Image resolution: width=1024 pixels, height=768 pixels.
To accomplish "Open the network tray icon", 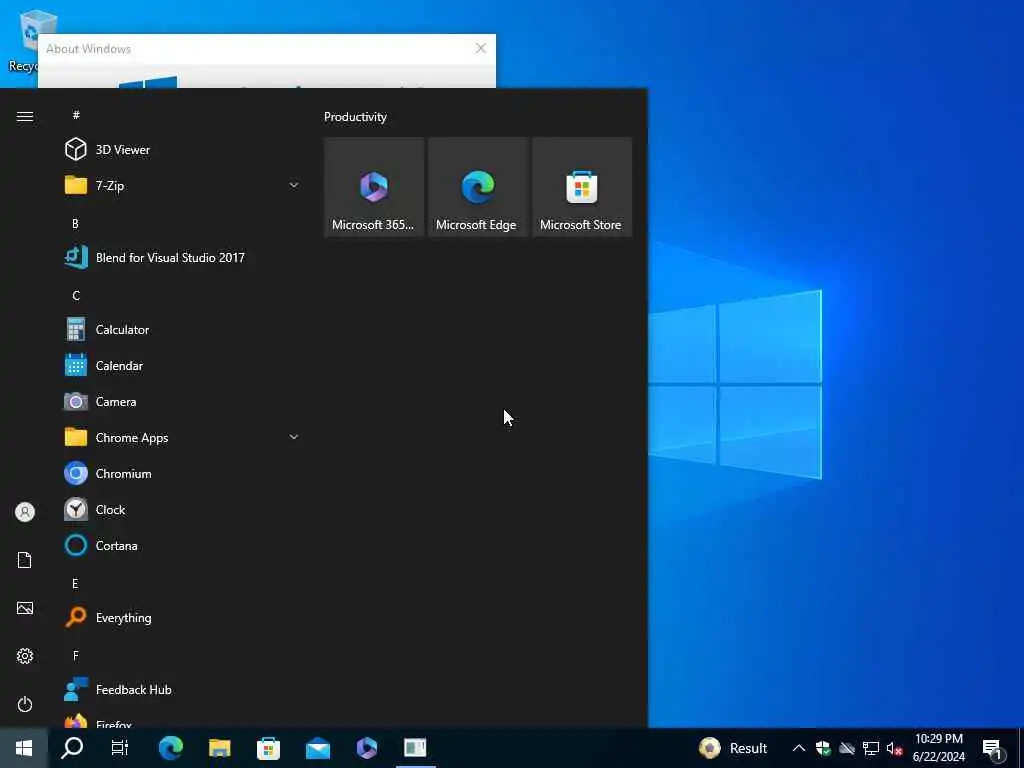I will 871,748.
